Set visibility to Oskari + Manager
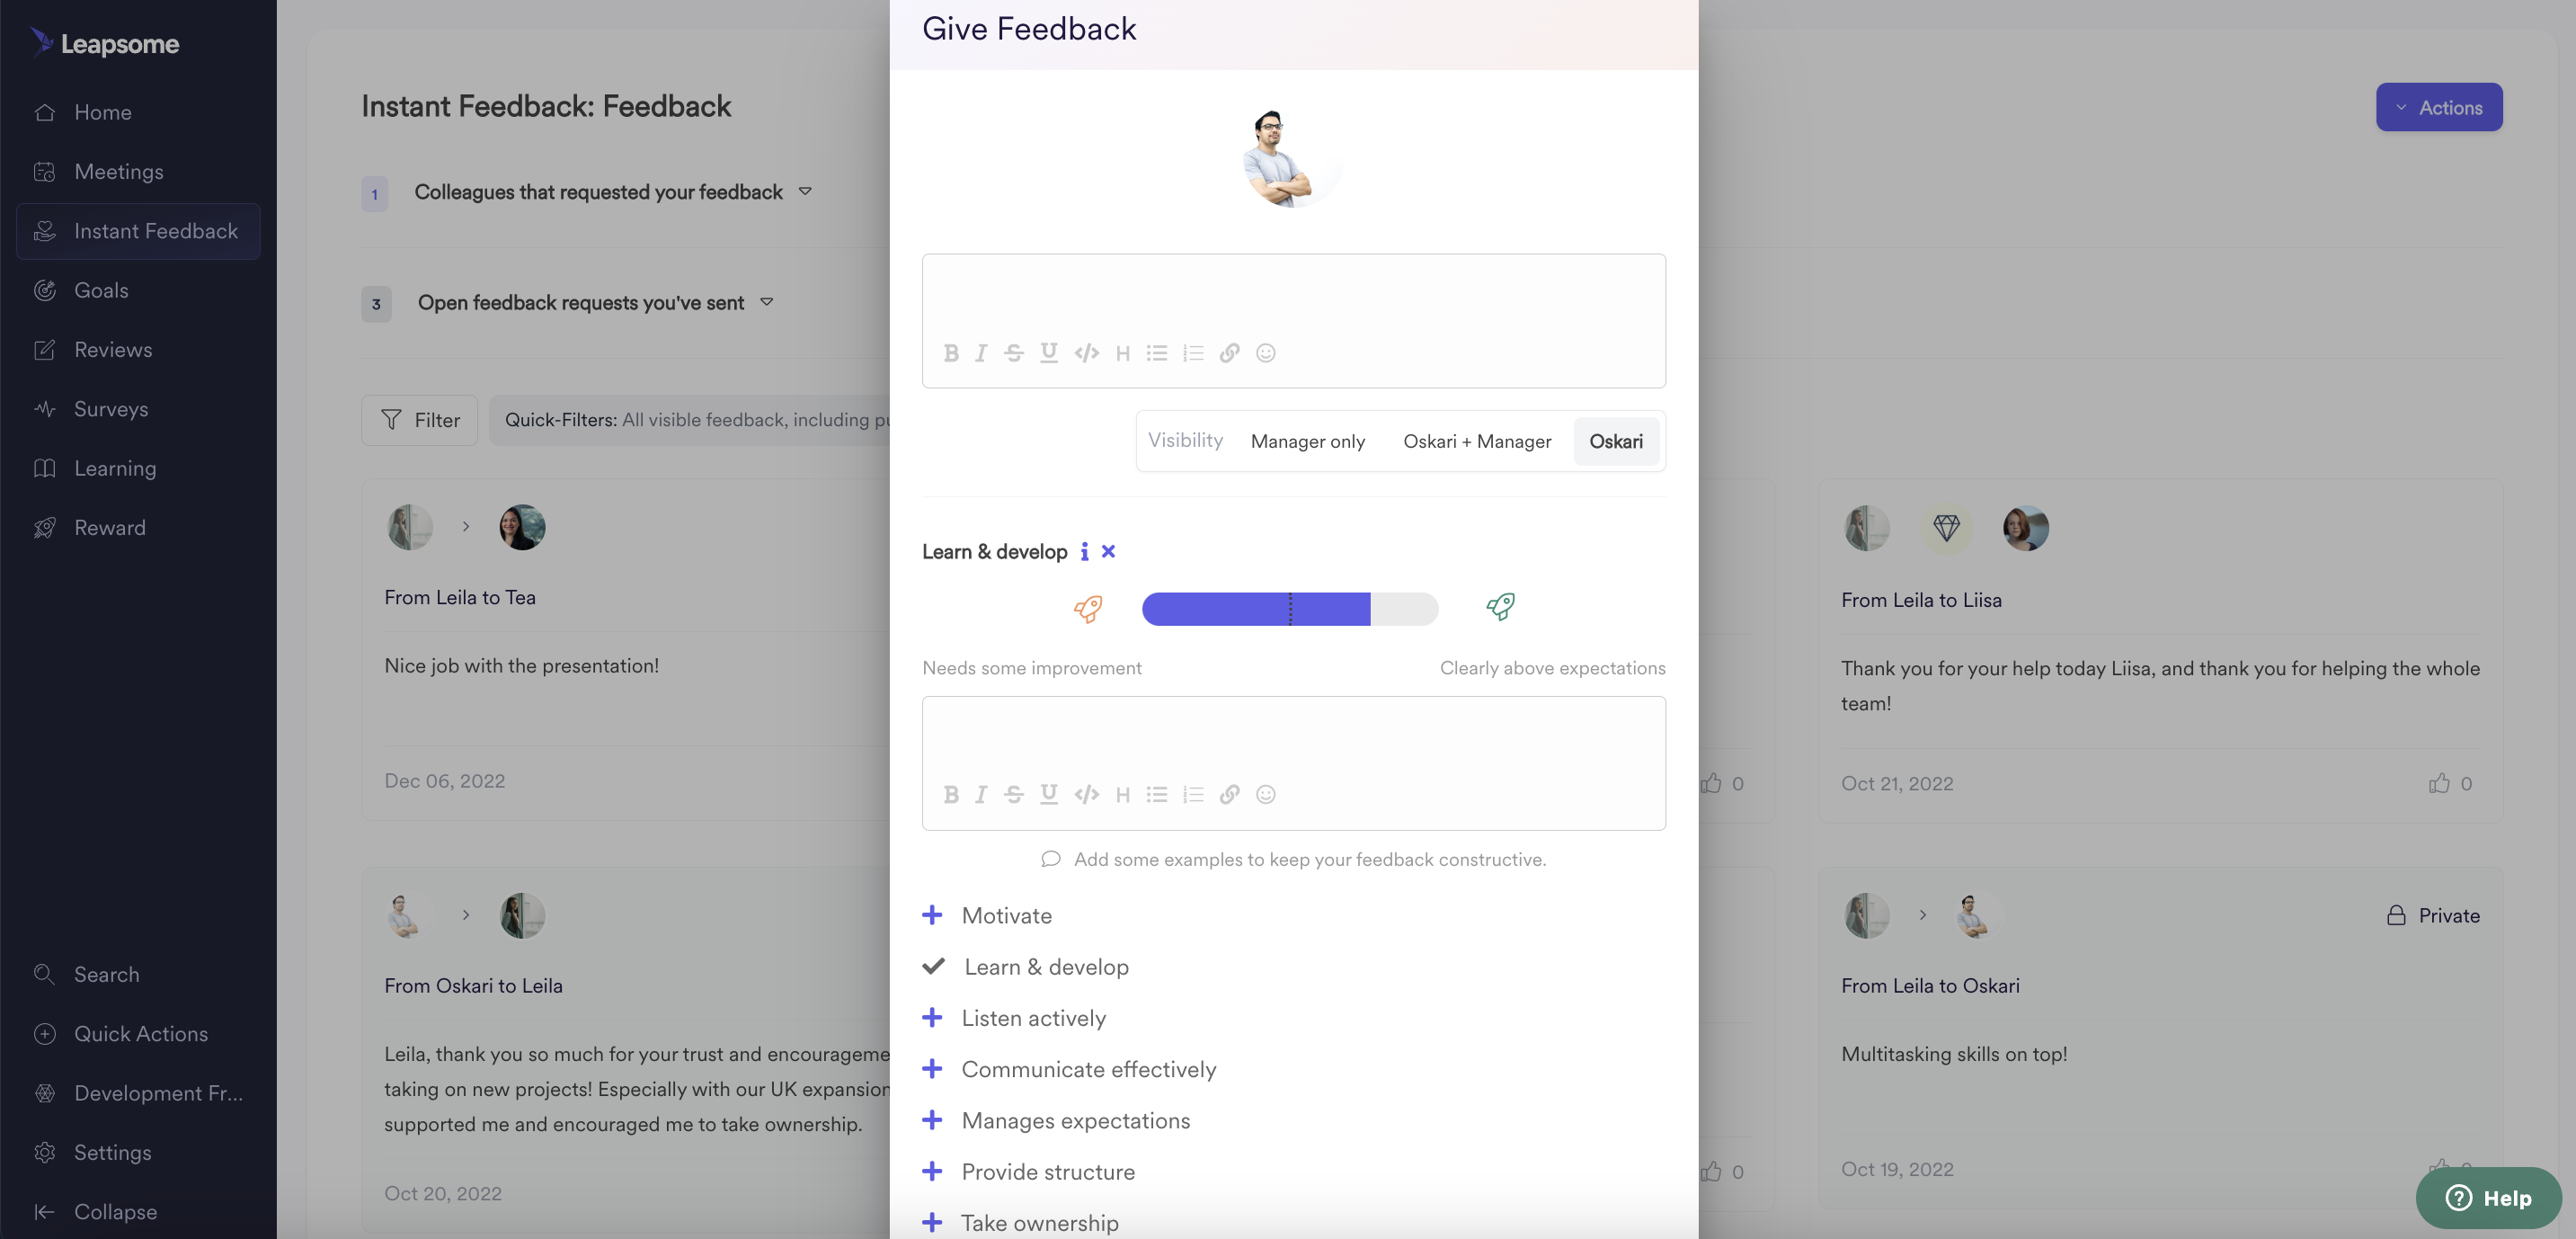The width and height of the screenshot is (2576, 1239). pyautogui.click(x=1477, y=442)
